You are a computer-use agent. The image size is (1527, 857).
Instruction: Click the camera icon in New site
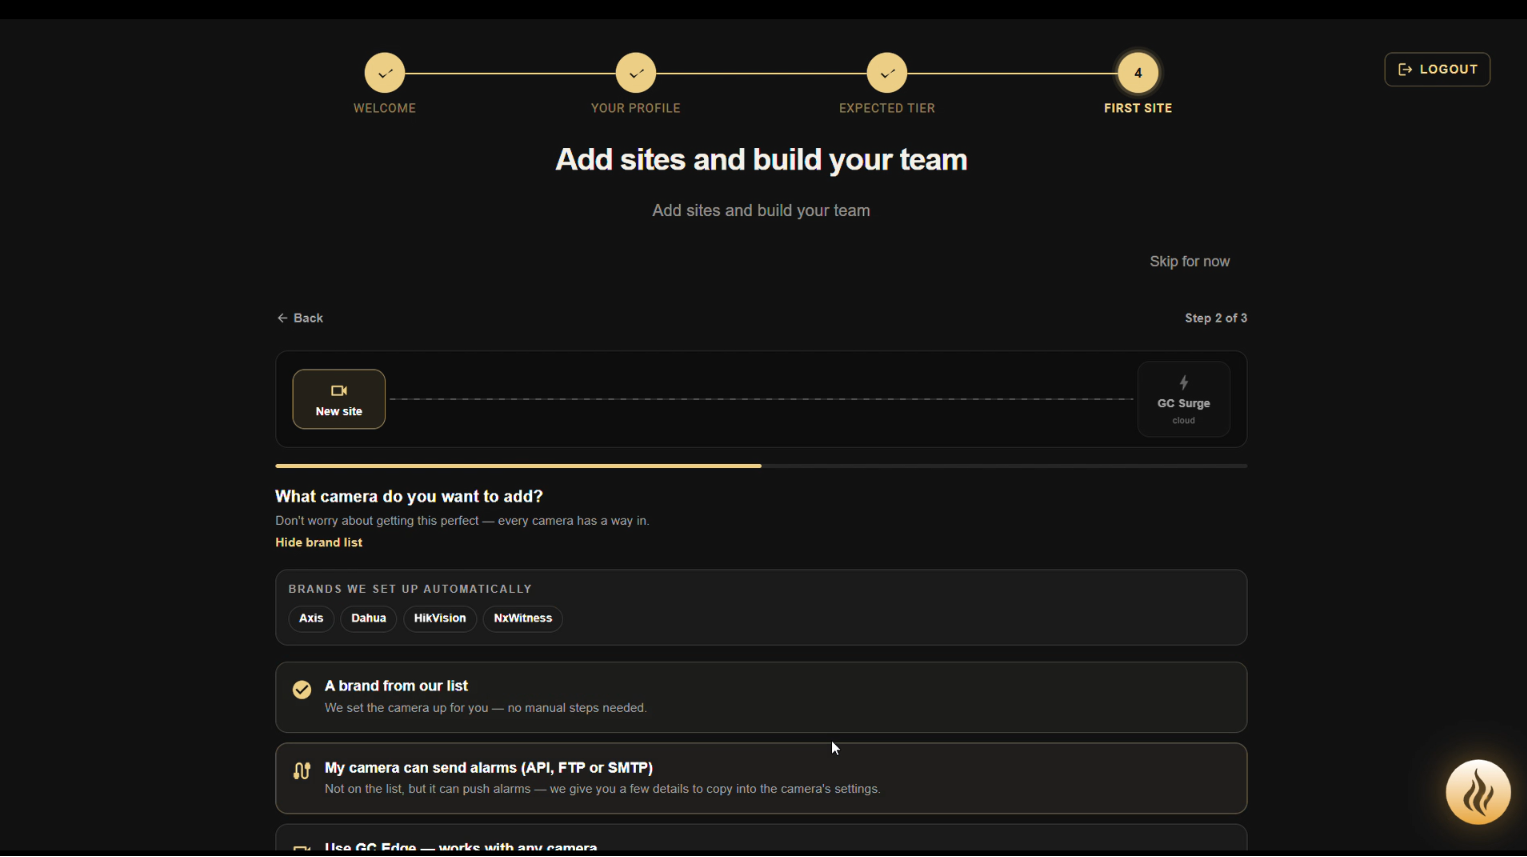pos(339,391)
